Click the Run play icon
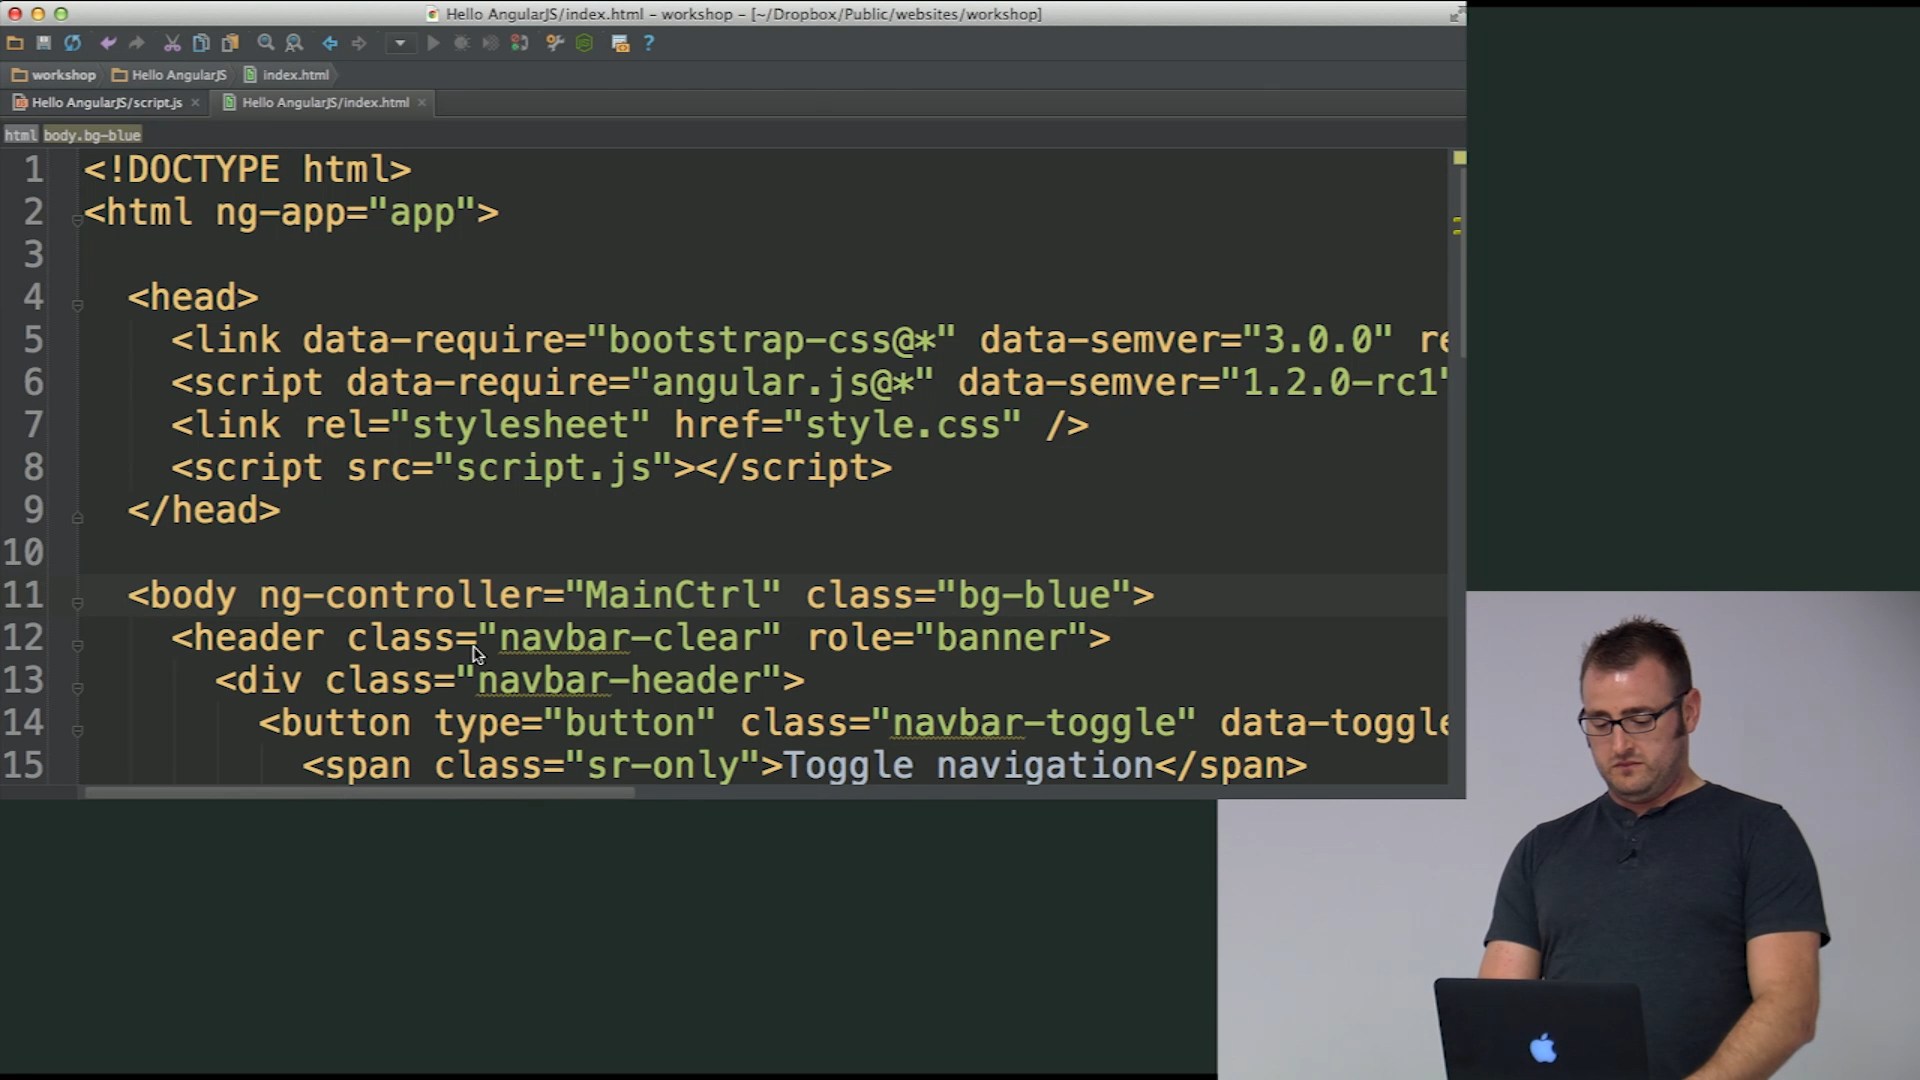1920x1080 pixels. [433, 43]
